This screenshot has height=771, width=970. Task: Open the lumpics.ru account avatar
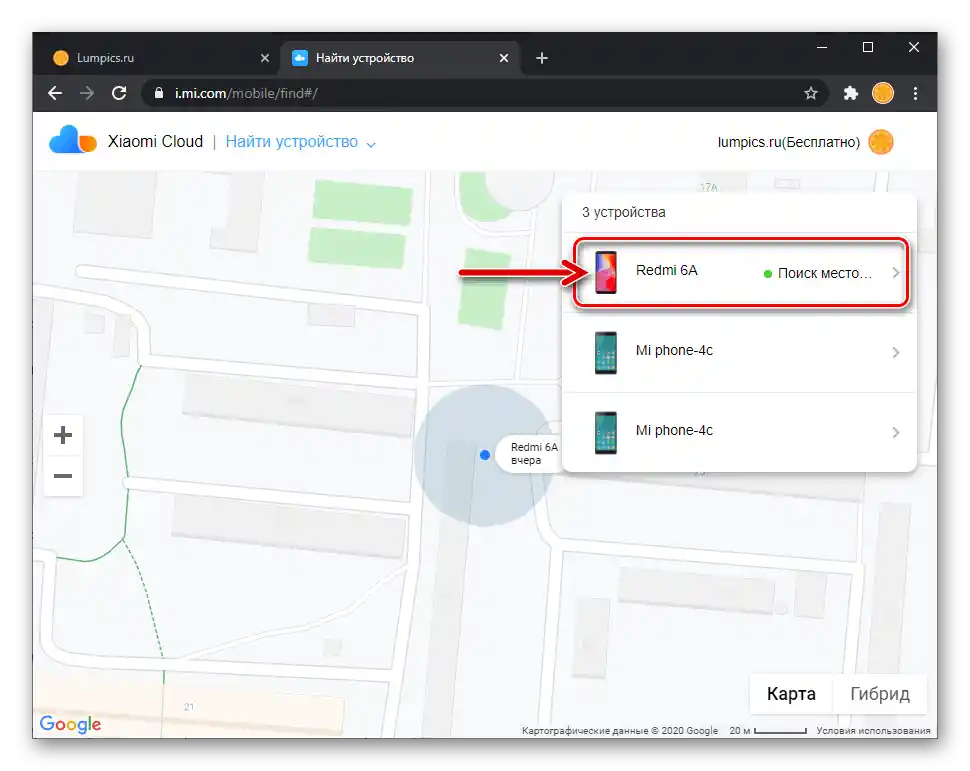click(x=881, y=142)
